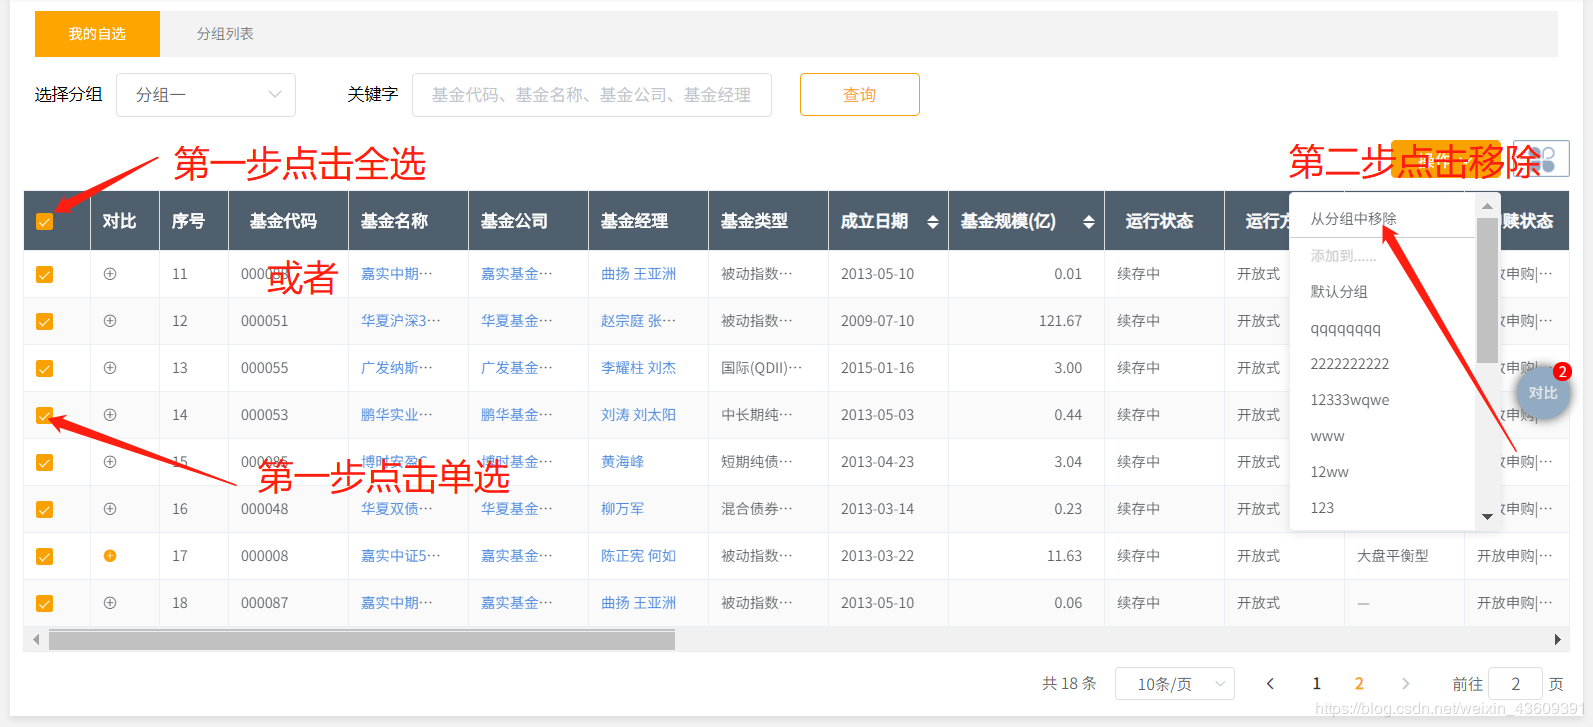This screenshot has width=1593, height=727.
Task: Uncheck the checkbox for fund 000048
Action: [x=44, y=509]
